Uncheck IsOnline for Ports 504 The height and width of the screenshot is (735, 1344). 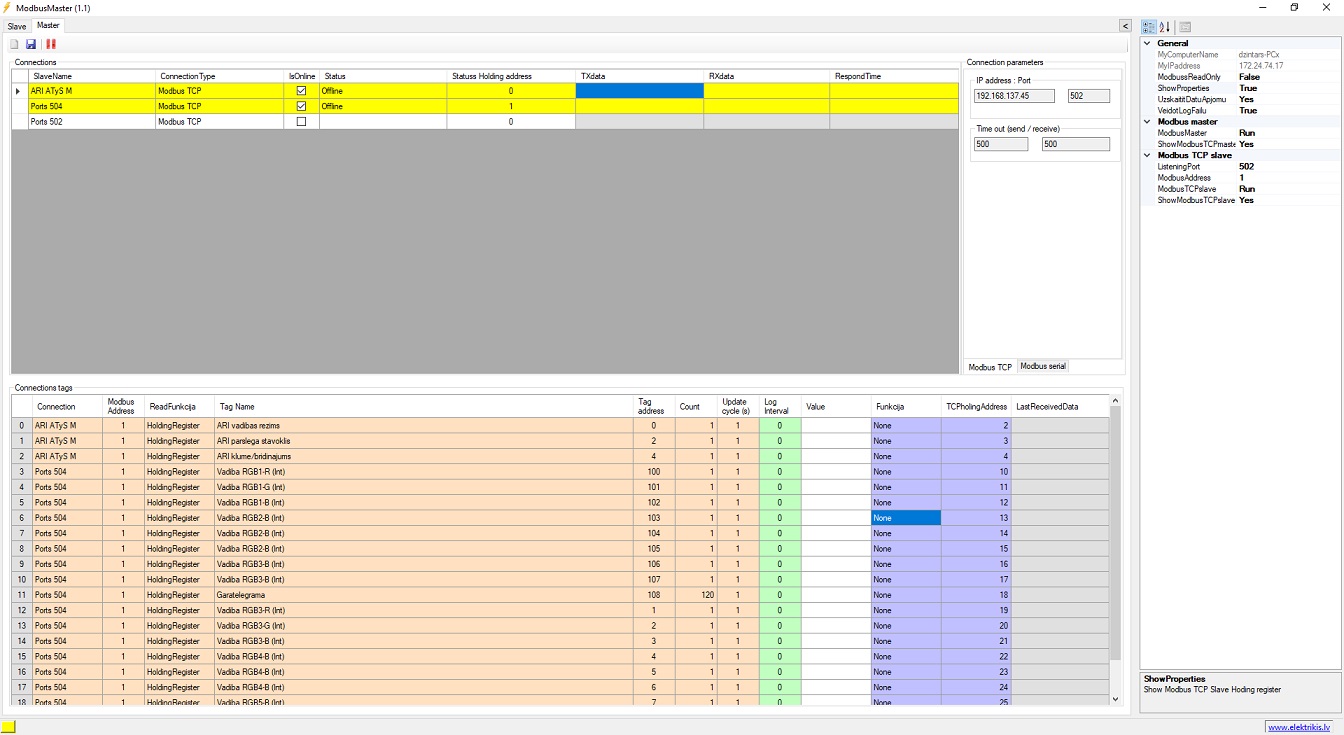(x=302, y=106)
